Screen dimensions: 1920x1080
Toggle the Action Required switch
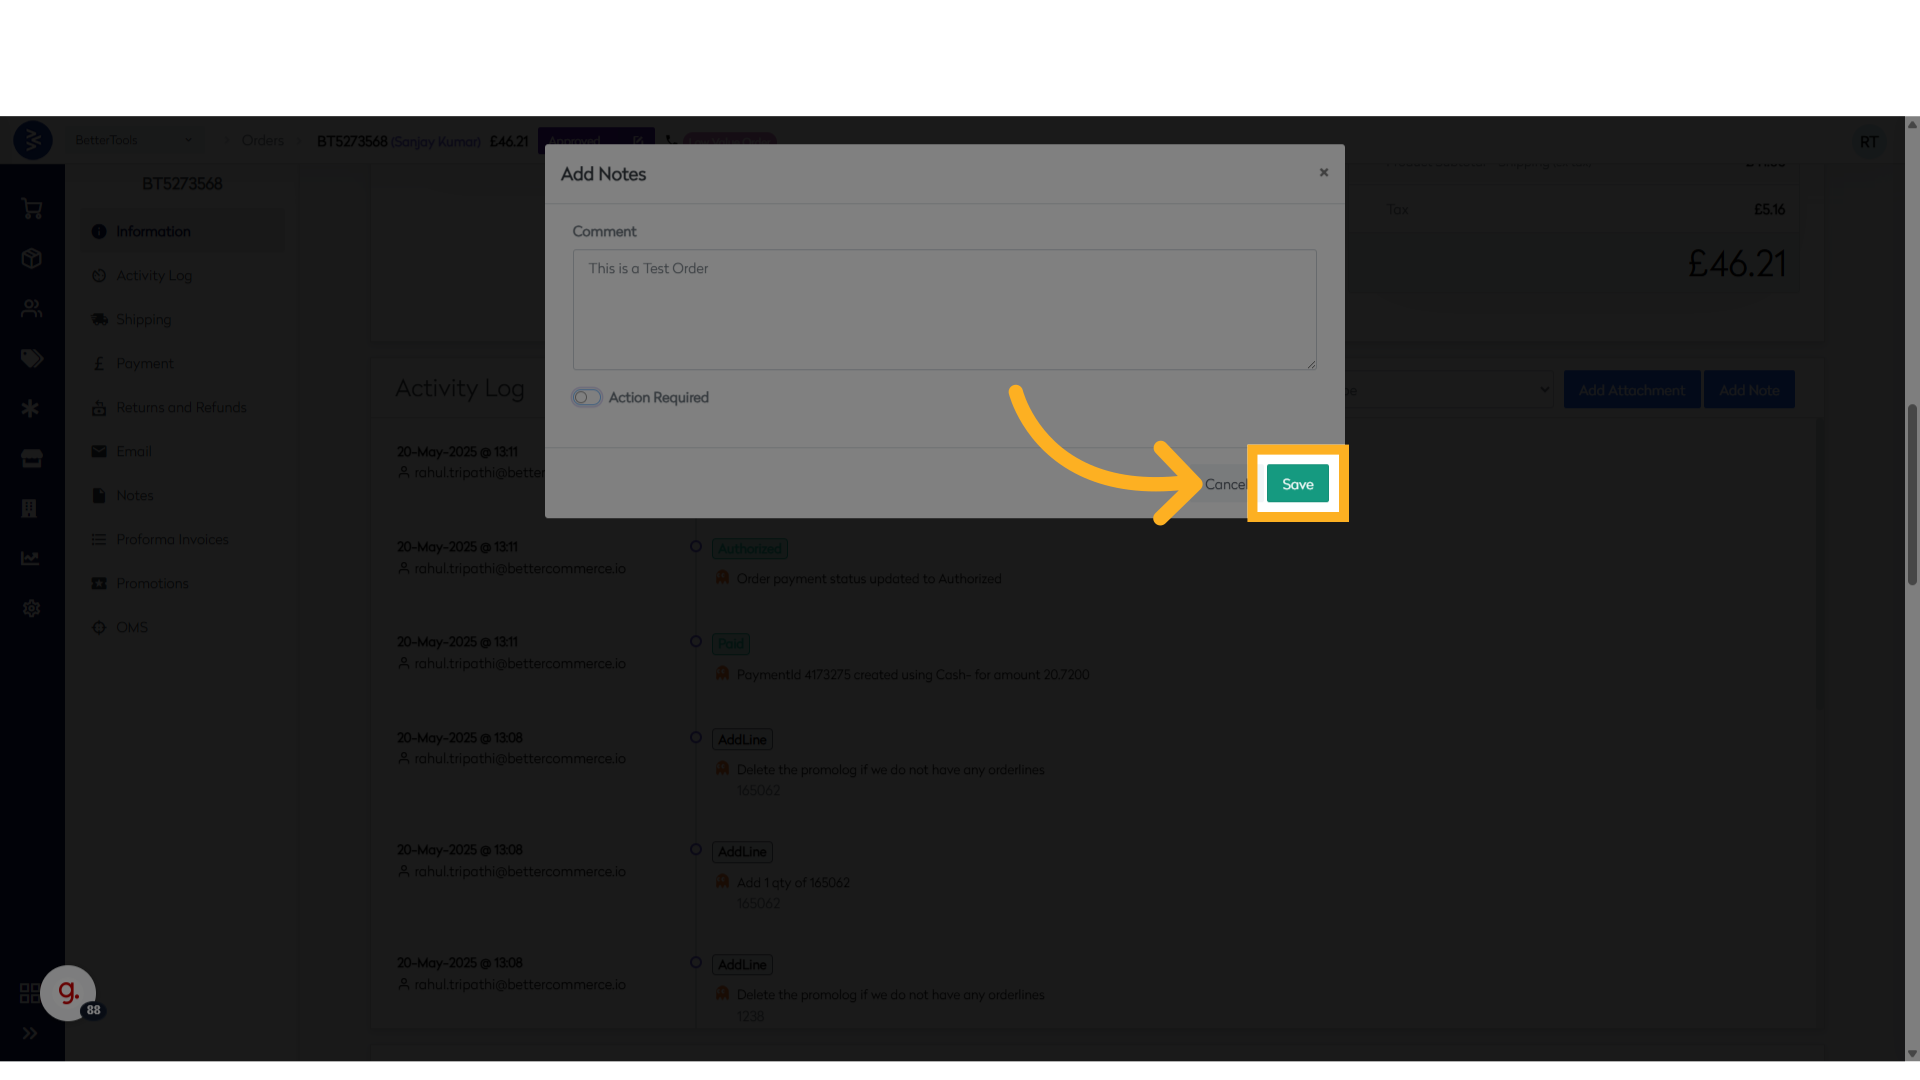[587, 397]
